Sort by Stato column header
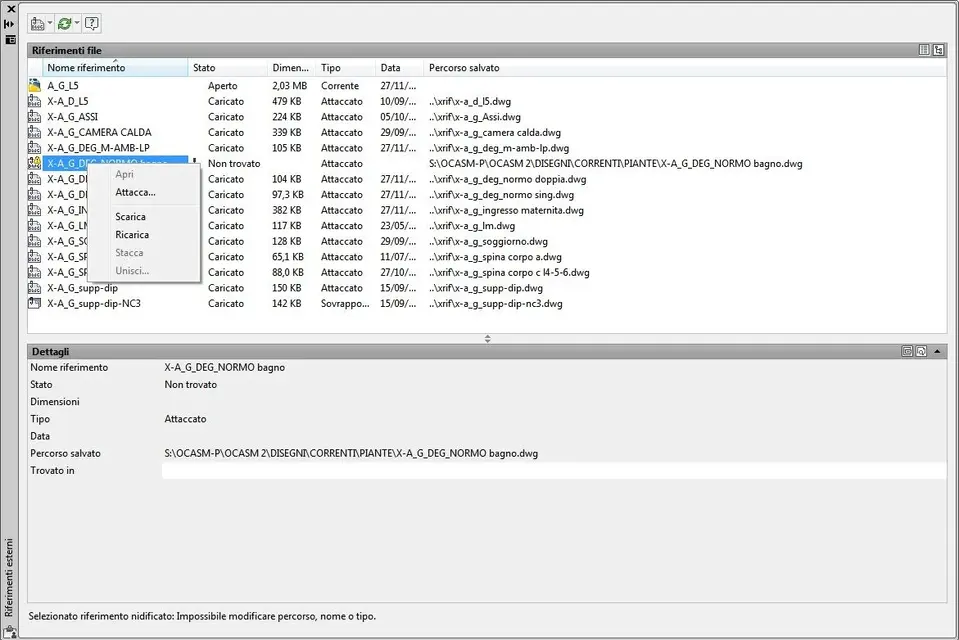The image size is (959, 640). (228, 67)
